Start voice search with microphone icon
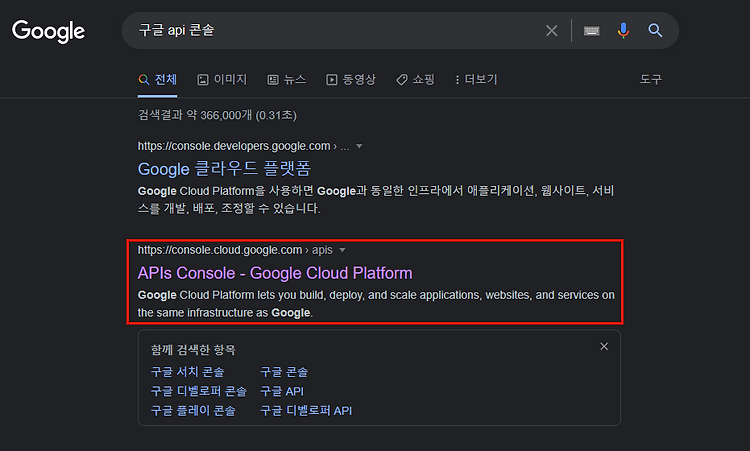This screenshot has width=750, height=451. click(x=623, y=31)
